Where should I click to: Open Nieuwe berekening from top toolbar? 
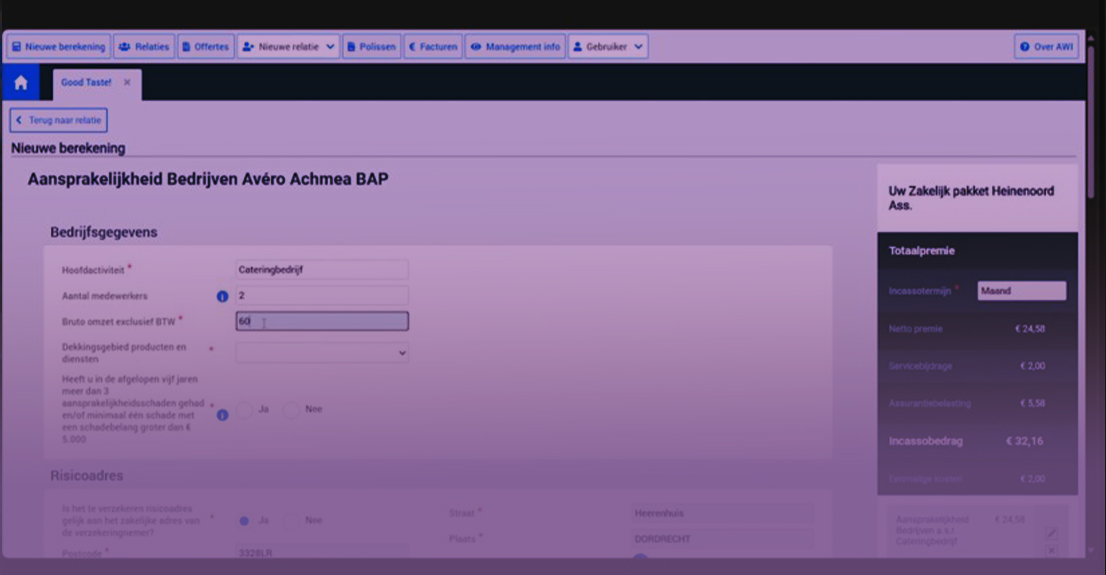(x=59, y=47)
